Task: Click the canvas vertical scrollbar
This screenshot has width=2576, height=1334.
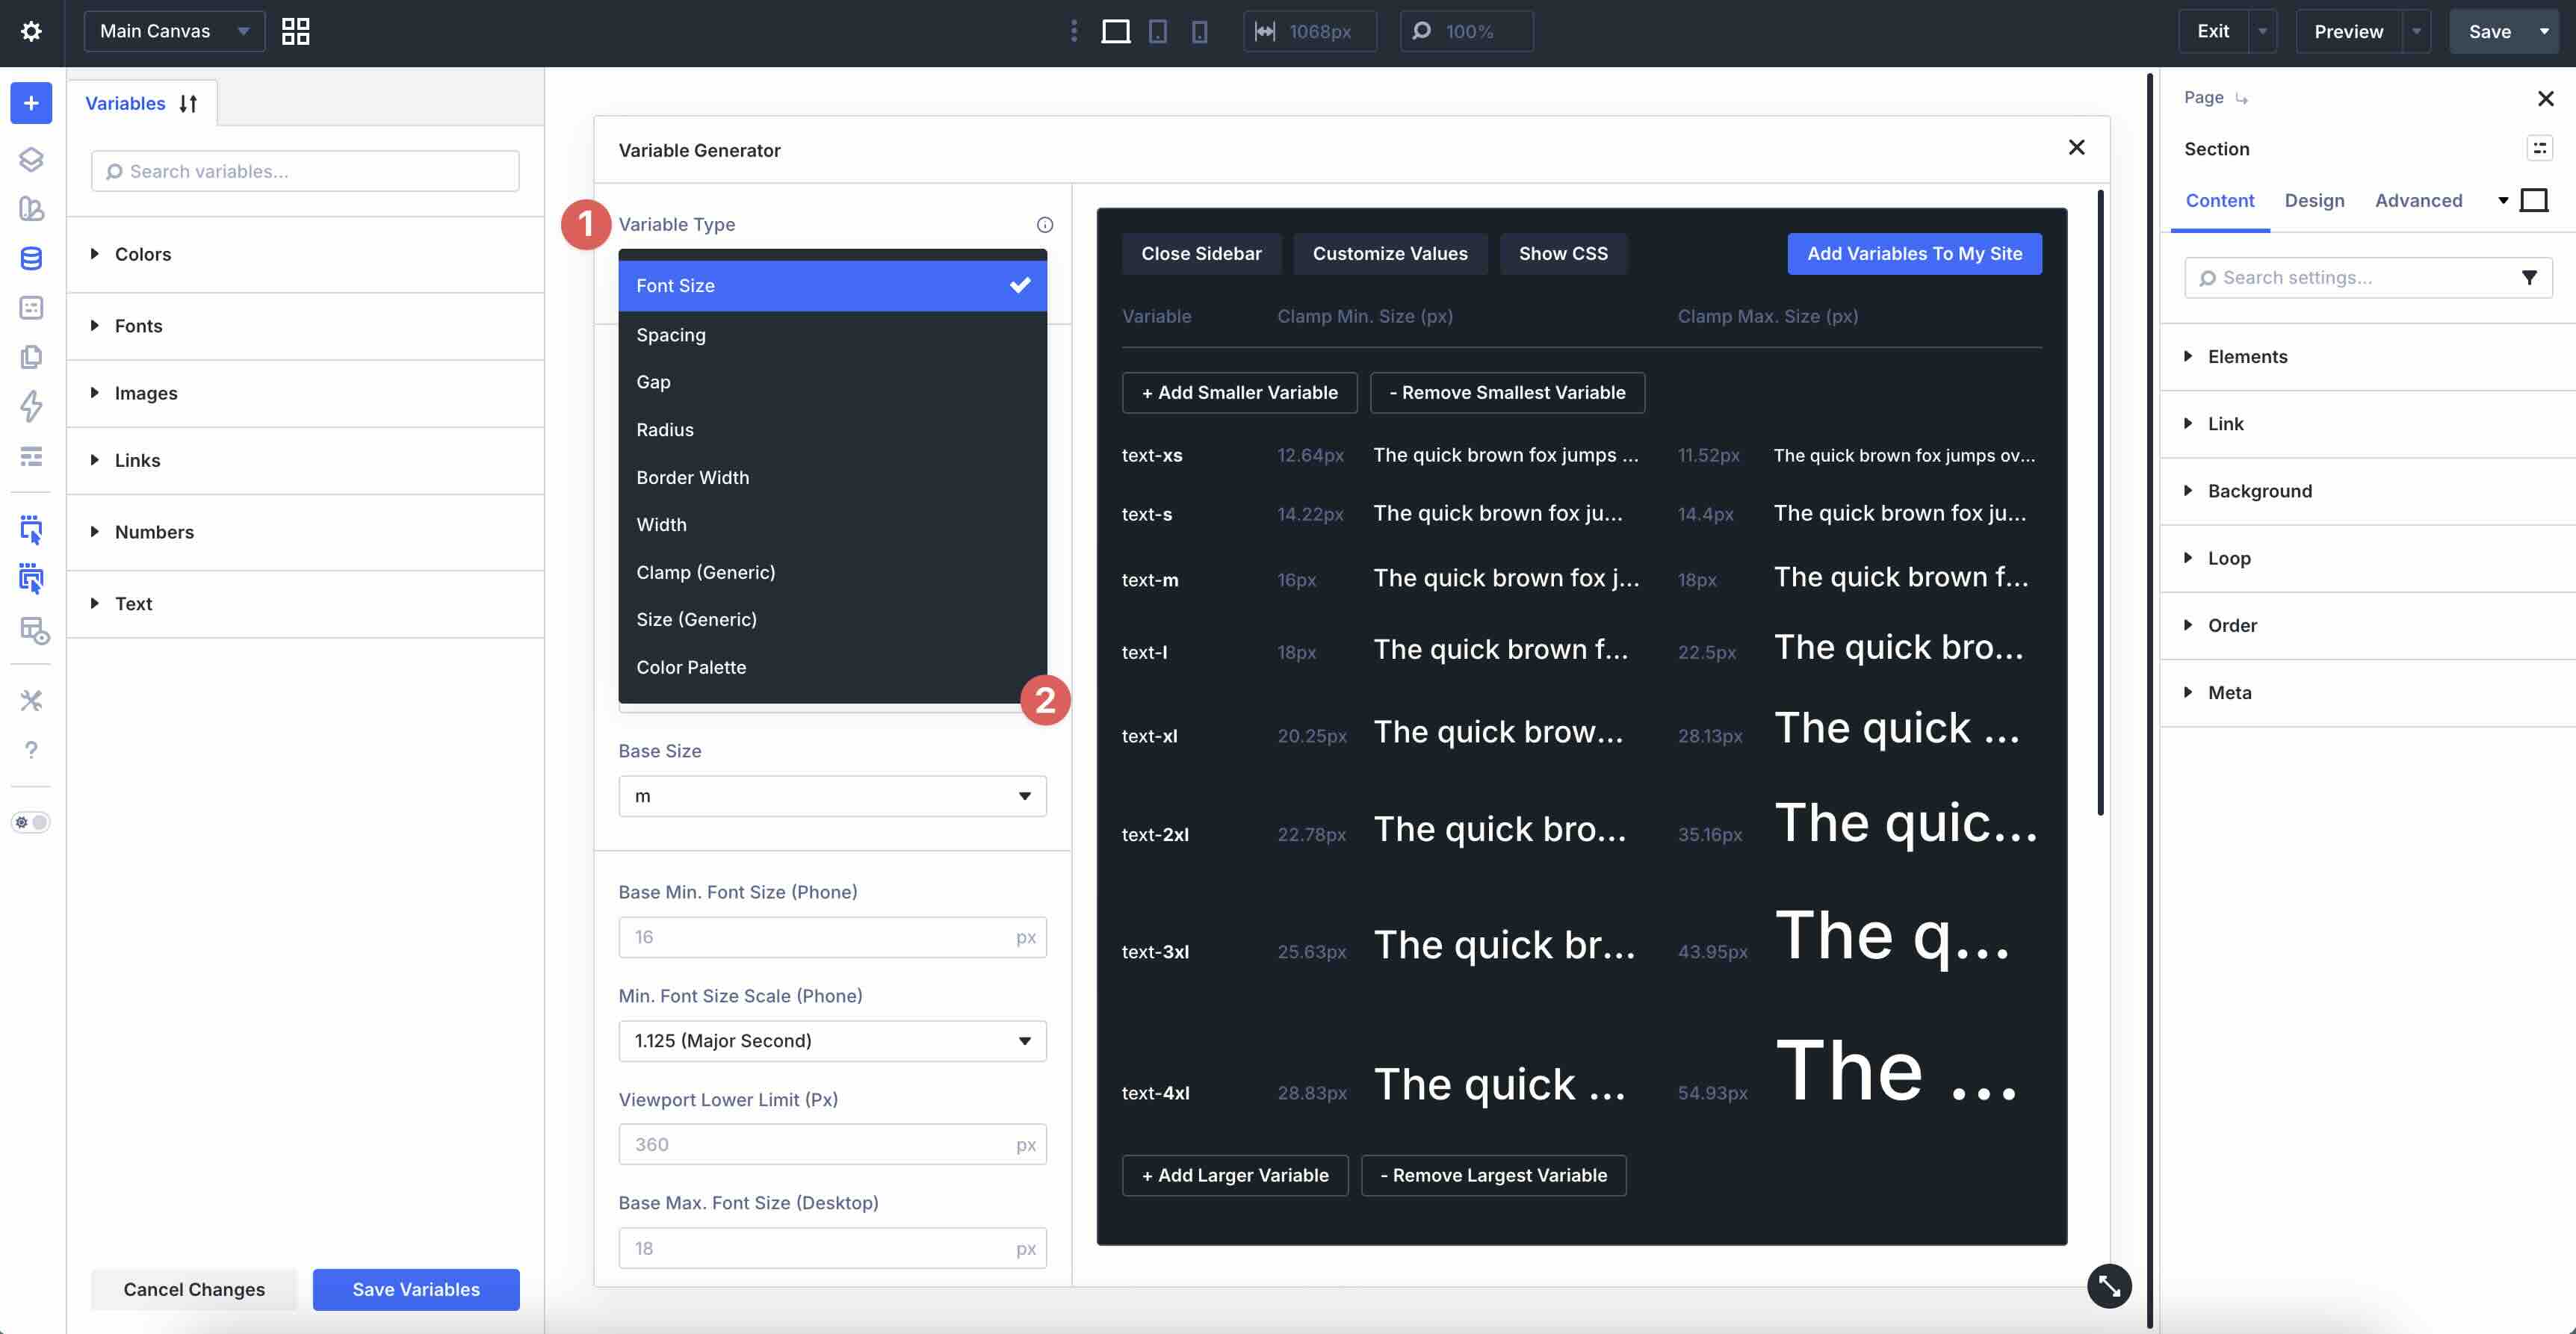Action: coord(2150,700)
